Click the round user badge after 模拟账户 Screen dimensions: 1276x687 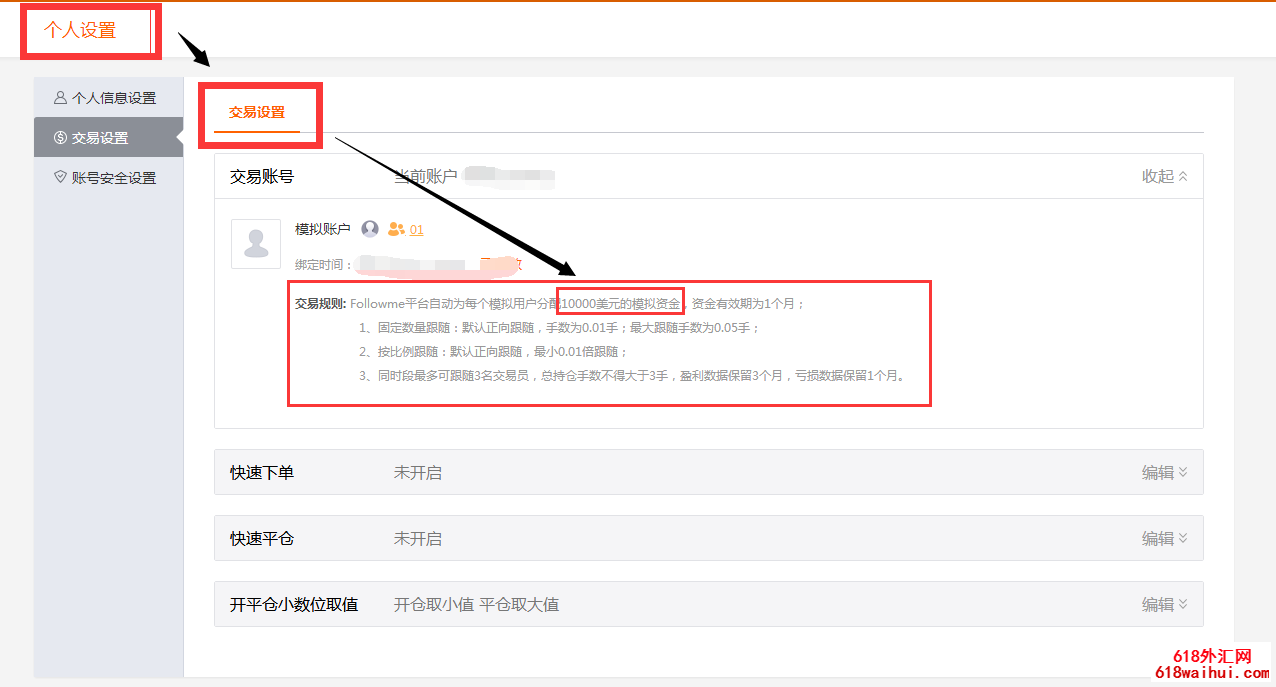click(370, 229)
